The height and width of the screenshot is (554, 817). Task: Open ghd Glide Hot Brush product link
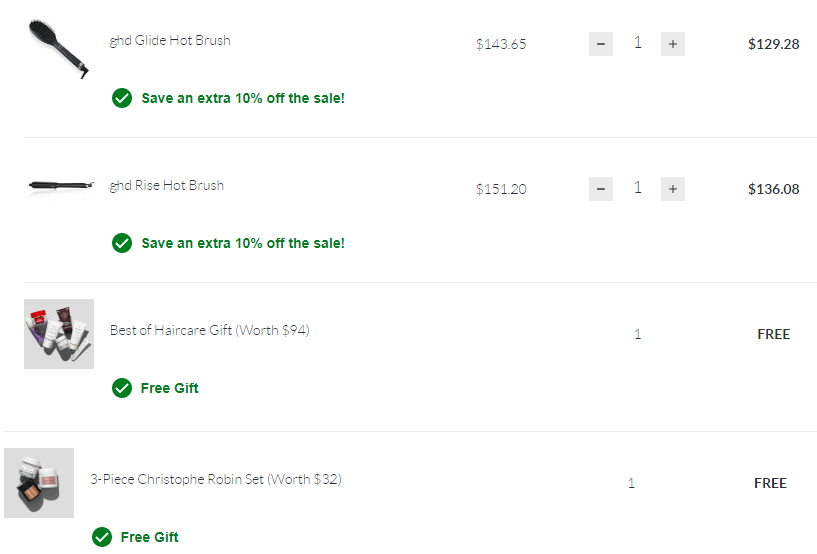[x=170, y=41]
